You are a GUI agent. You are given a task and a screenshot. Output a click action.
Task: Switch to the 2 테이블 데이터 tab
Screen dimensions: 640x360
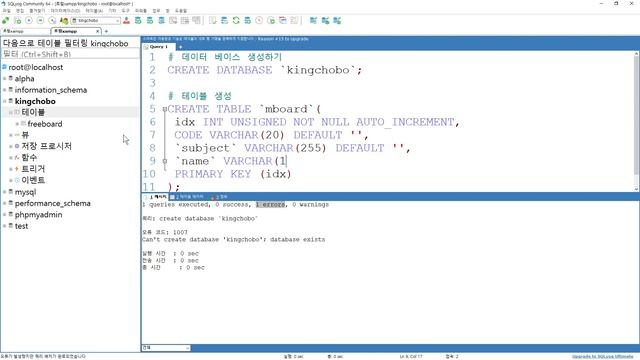click(187, 197)
